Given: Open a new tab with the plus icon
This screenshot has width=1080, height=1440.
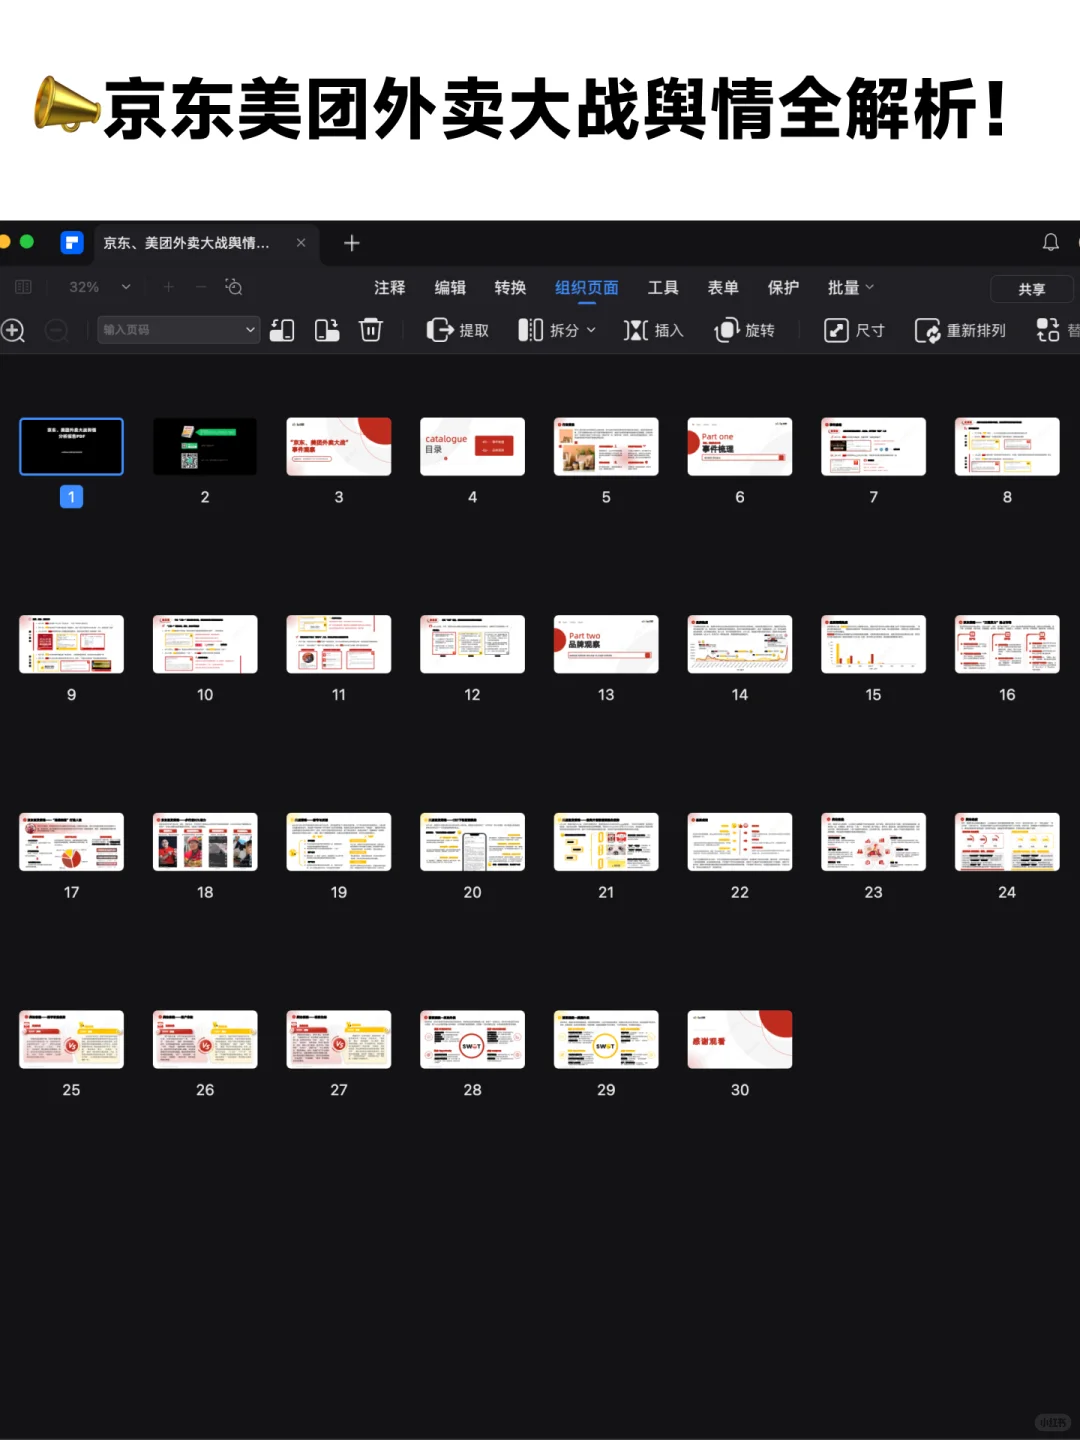Looking at the screenshot, I should coord(352,243).
